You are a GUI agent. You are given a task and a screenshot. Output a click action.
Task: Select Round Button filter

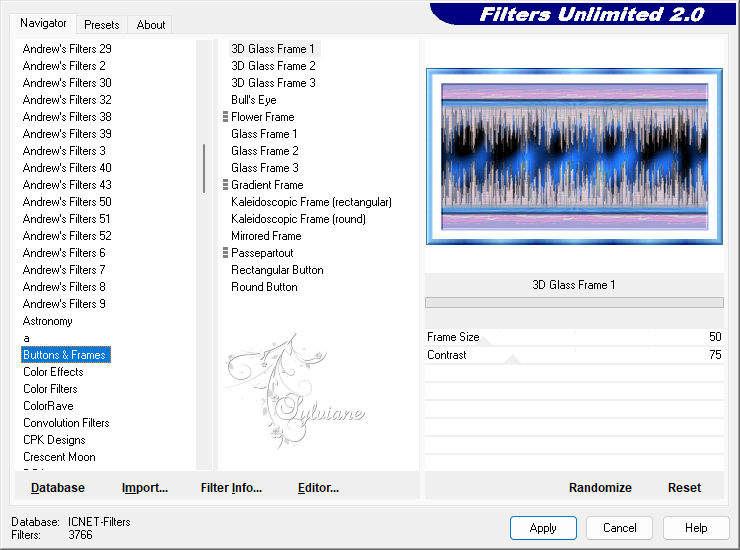[264, 287]
